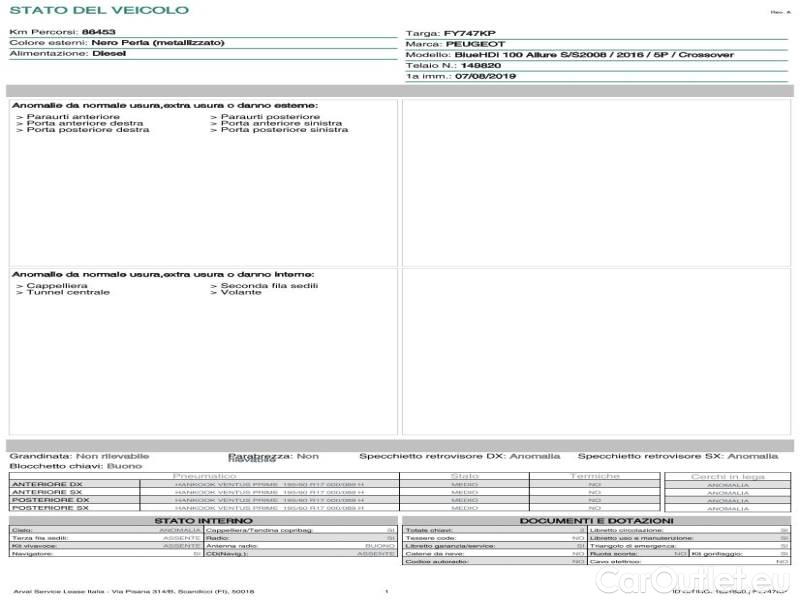The image size is (800, 600).
Task: Click the "Libretto circolazione" label
Action: (627, 531)
